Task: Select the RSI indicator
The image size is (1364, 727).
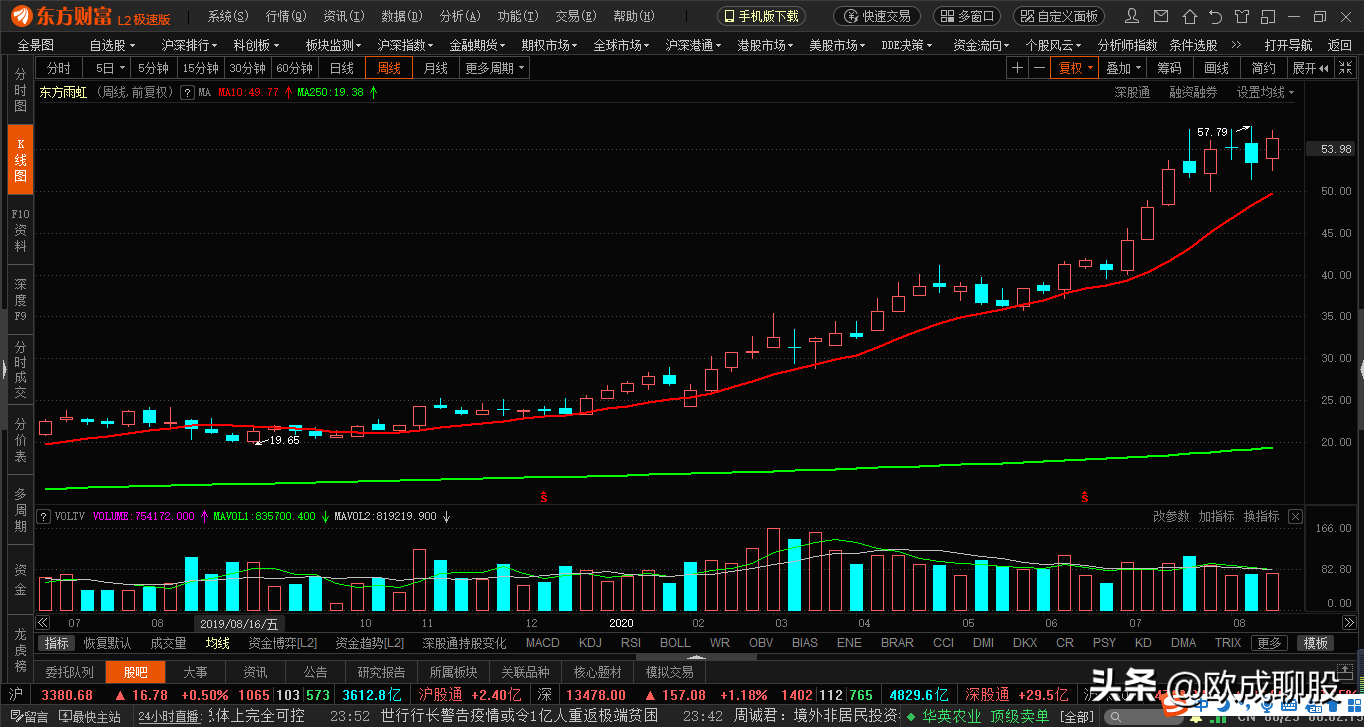Action: (x=631, y=643)
